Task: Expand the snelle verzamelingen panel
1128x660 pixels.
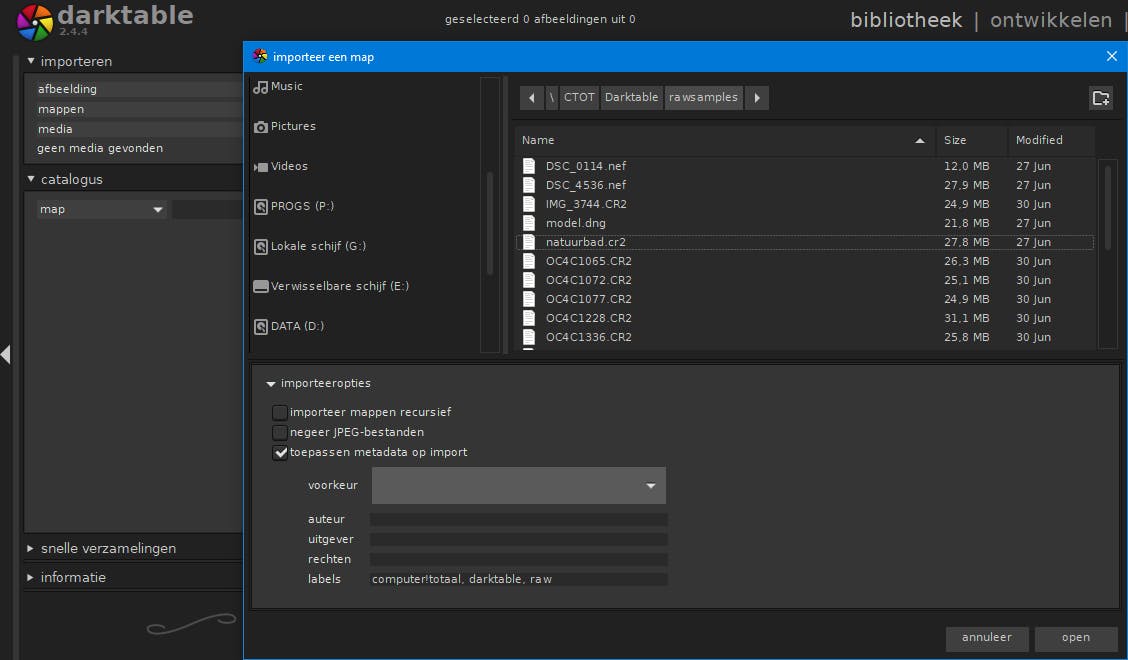Action: coord(108,549)
